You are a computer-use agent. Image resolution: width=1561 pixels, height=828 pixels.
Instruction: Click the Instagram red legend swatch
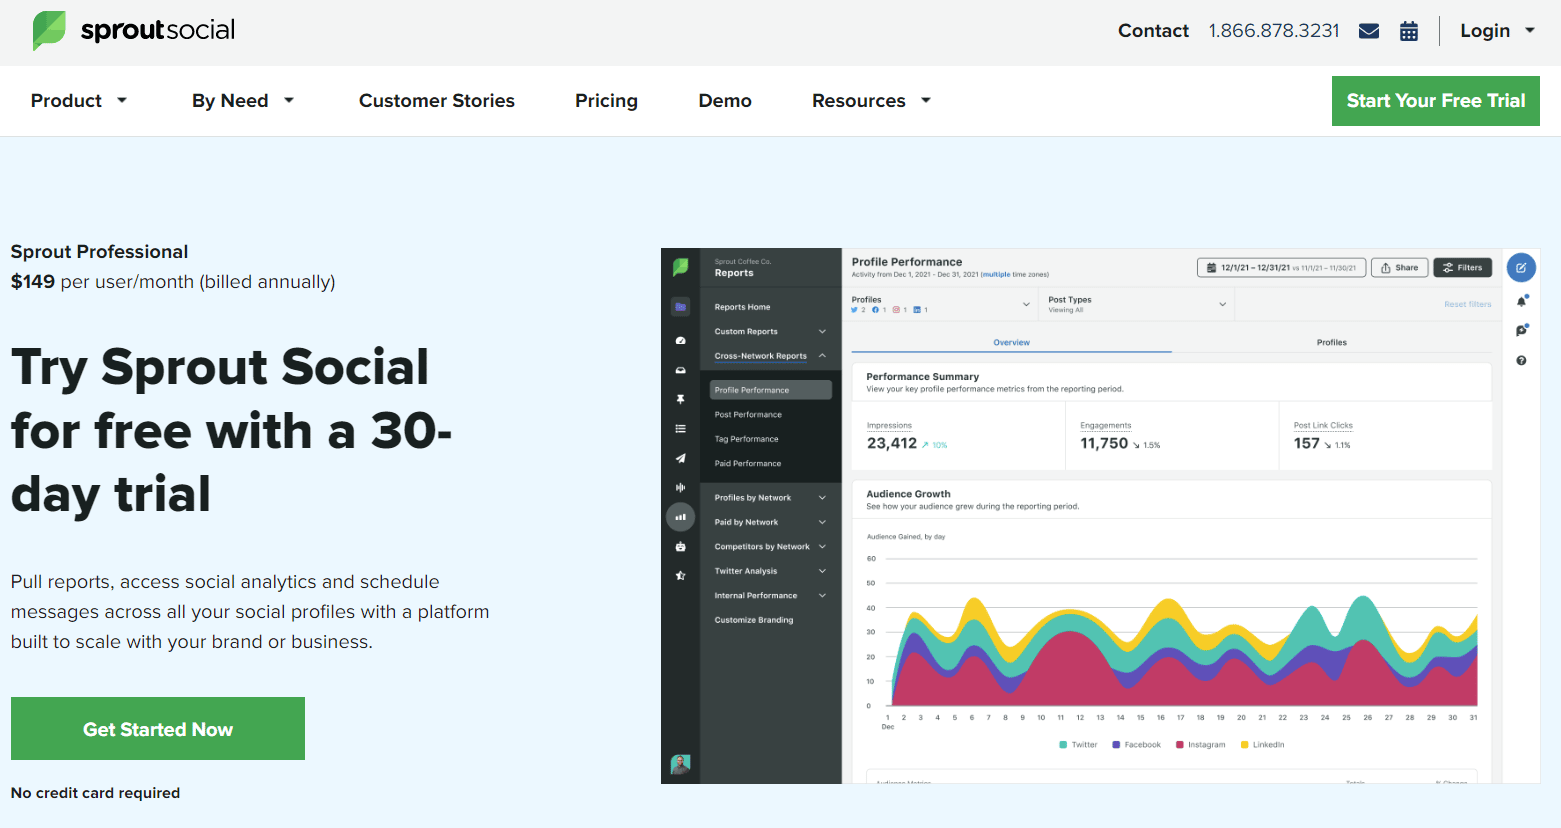tap(1180, 745)
